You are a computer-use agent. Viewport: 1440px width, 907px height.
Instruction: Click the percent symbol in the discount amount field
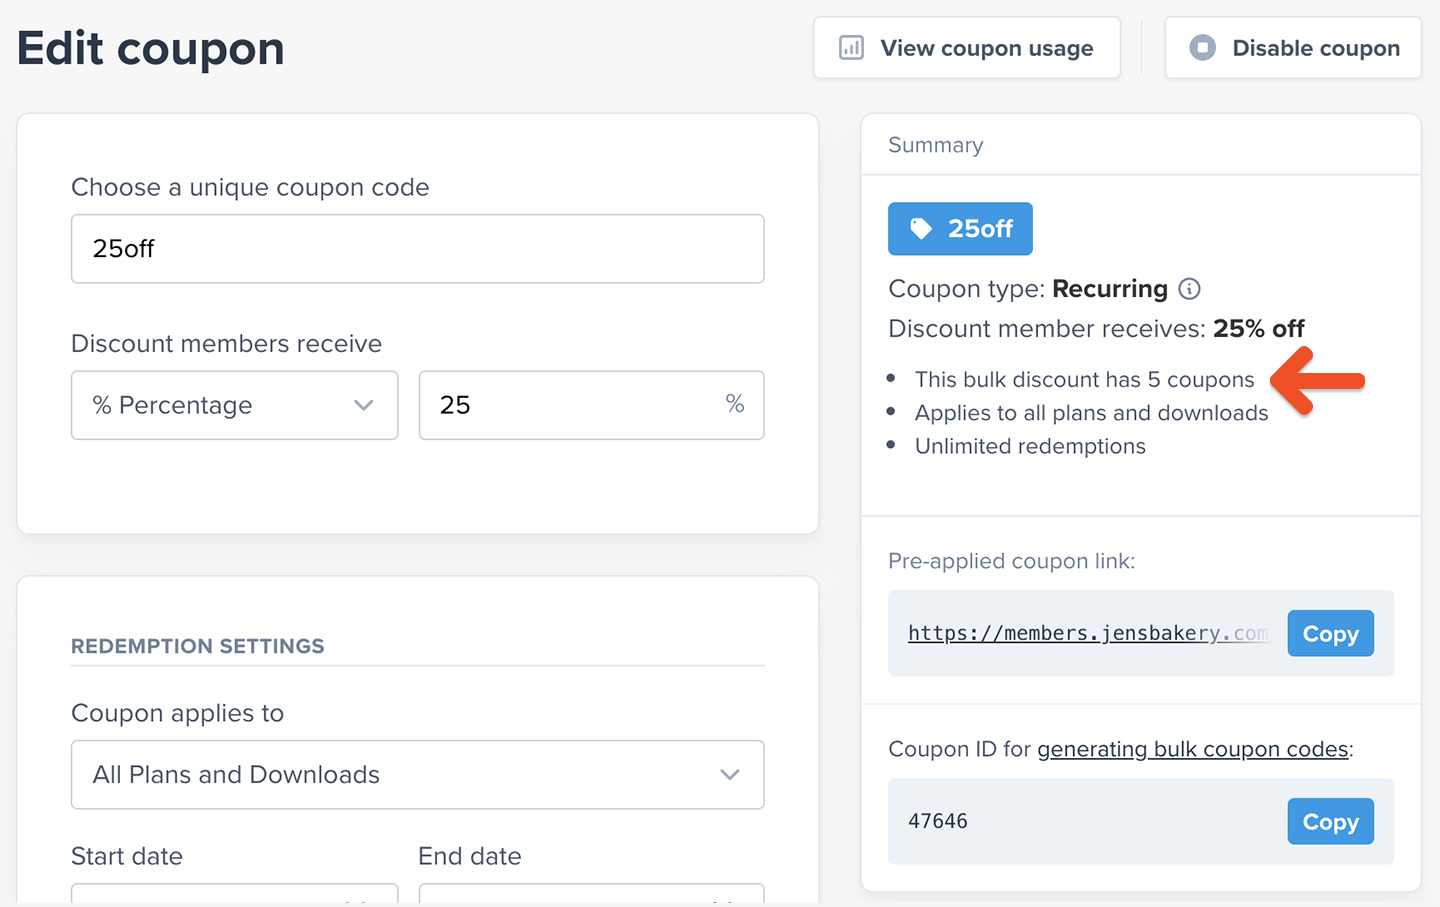click(x=735, y=404)
